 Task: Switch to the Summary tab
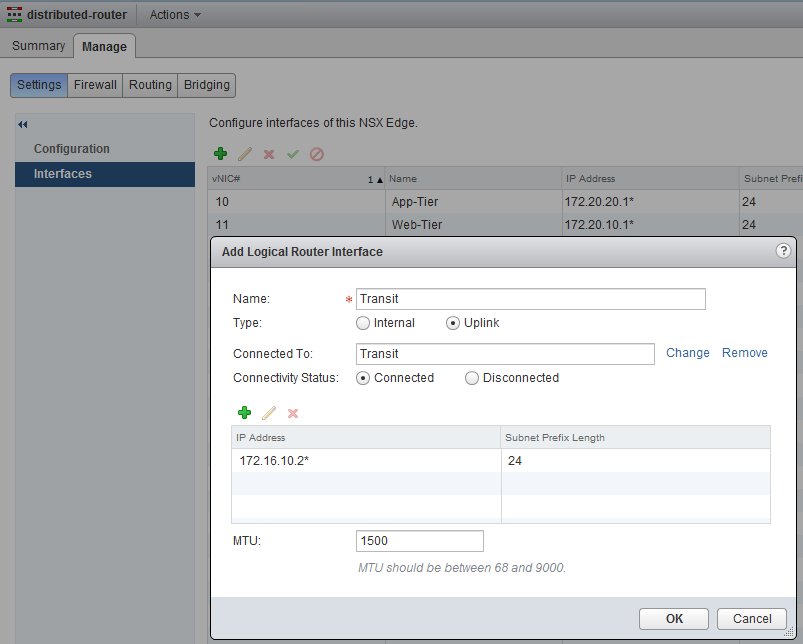tap(38, 46)
